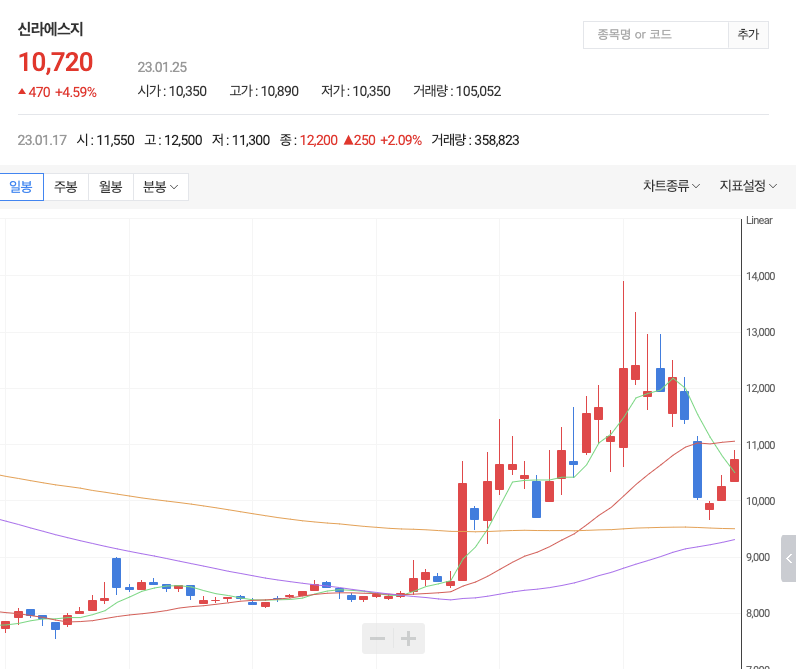Expand the collapsed side panel arrow
Screen dimensions: 796x669
click(x=788, y=558)
